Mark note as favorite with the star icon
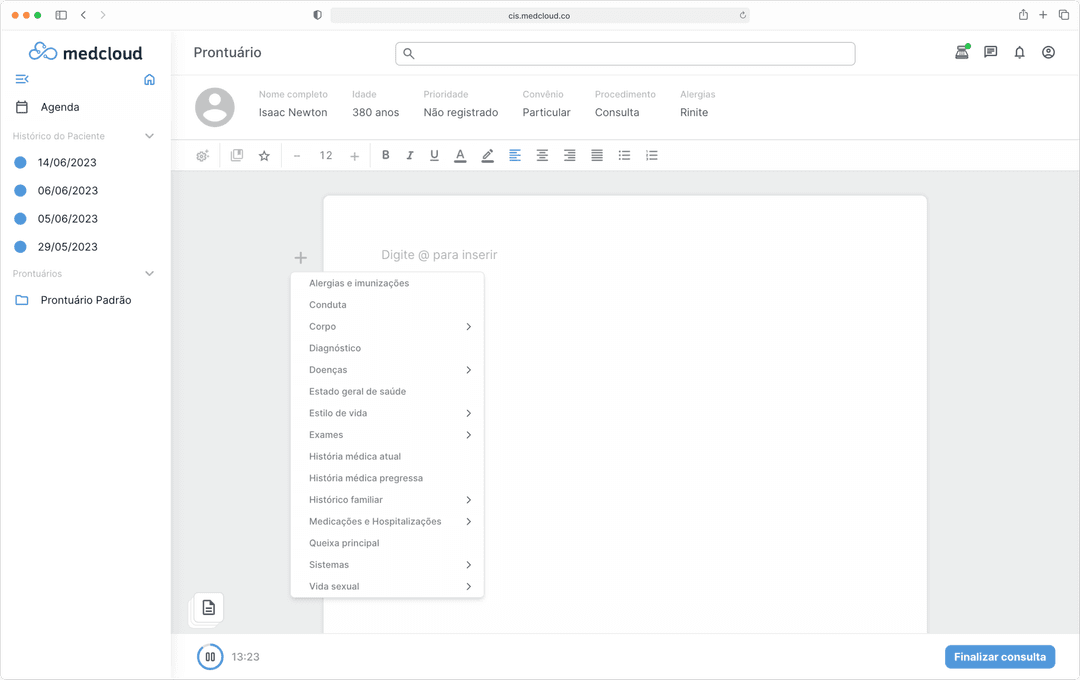 pos(263,155)
